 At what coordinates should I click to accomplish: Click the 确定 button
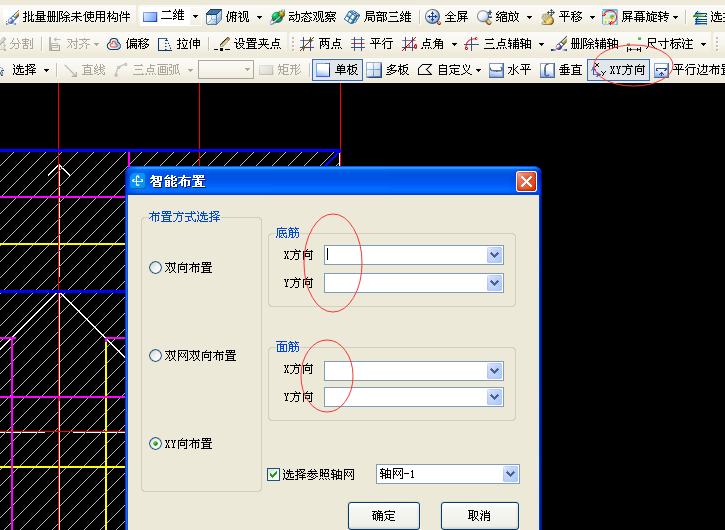384,515
